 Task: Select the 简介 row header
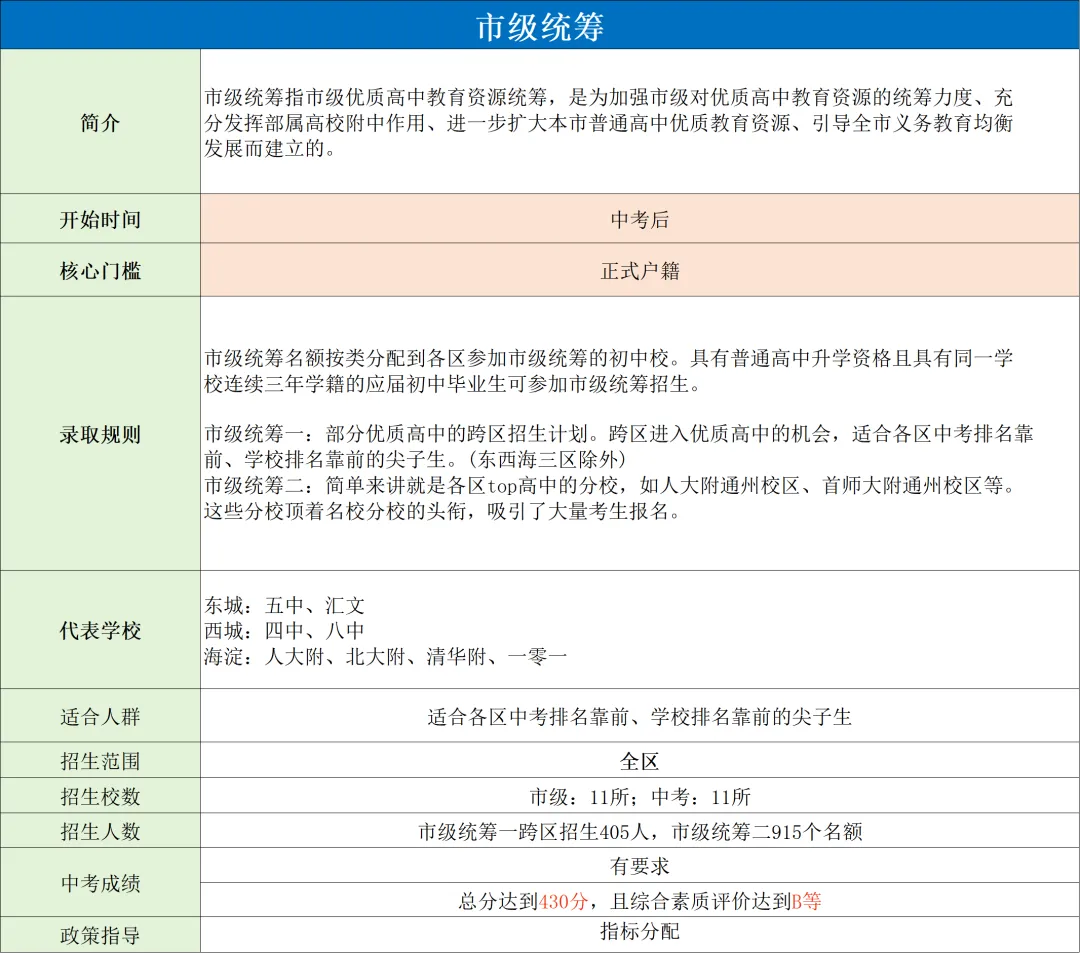99,124
